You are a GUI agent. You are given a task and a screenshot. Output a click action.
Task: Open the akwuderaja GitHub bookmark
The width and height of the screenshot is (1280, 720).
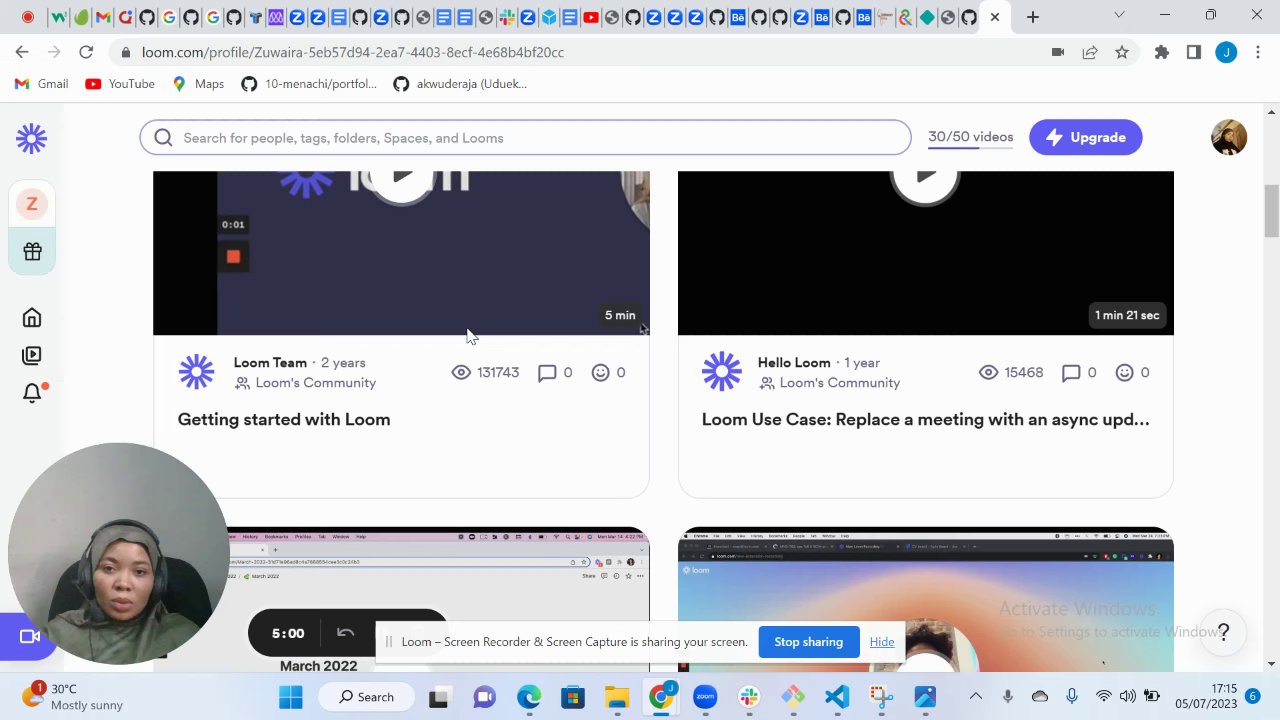460,84
